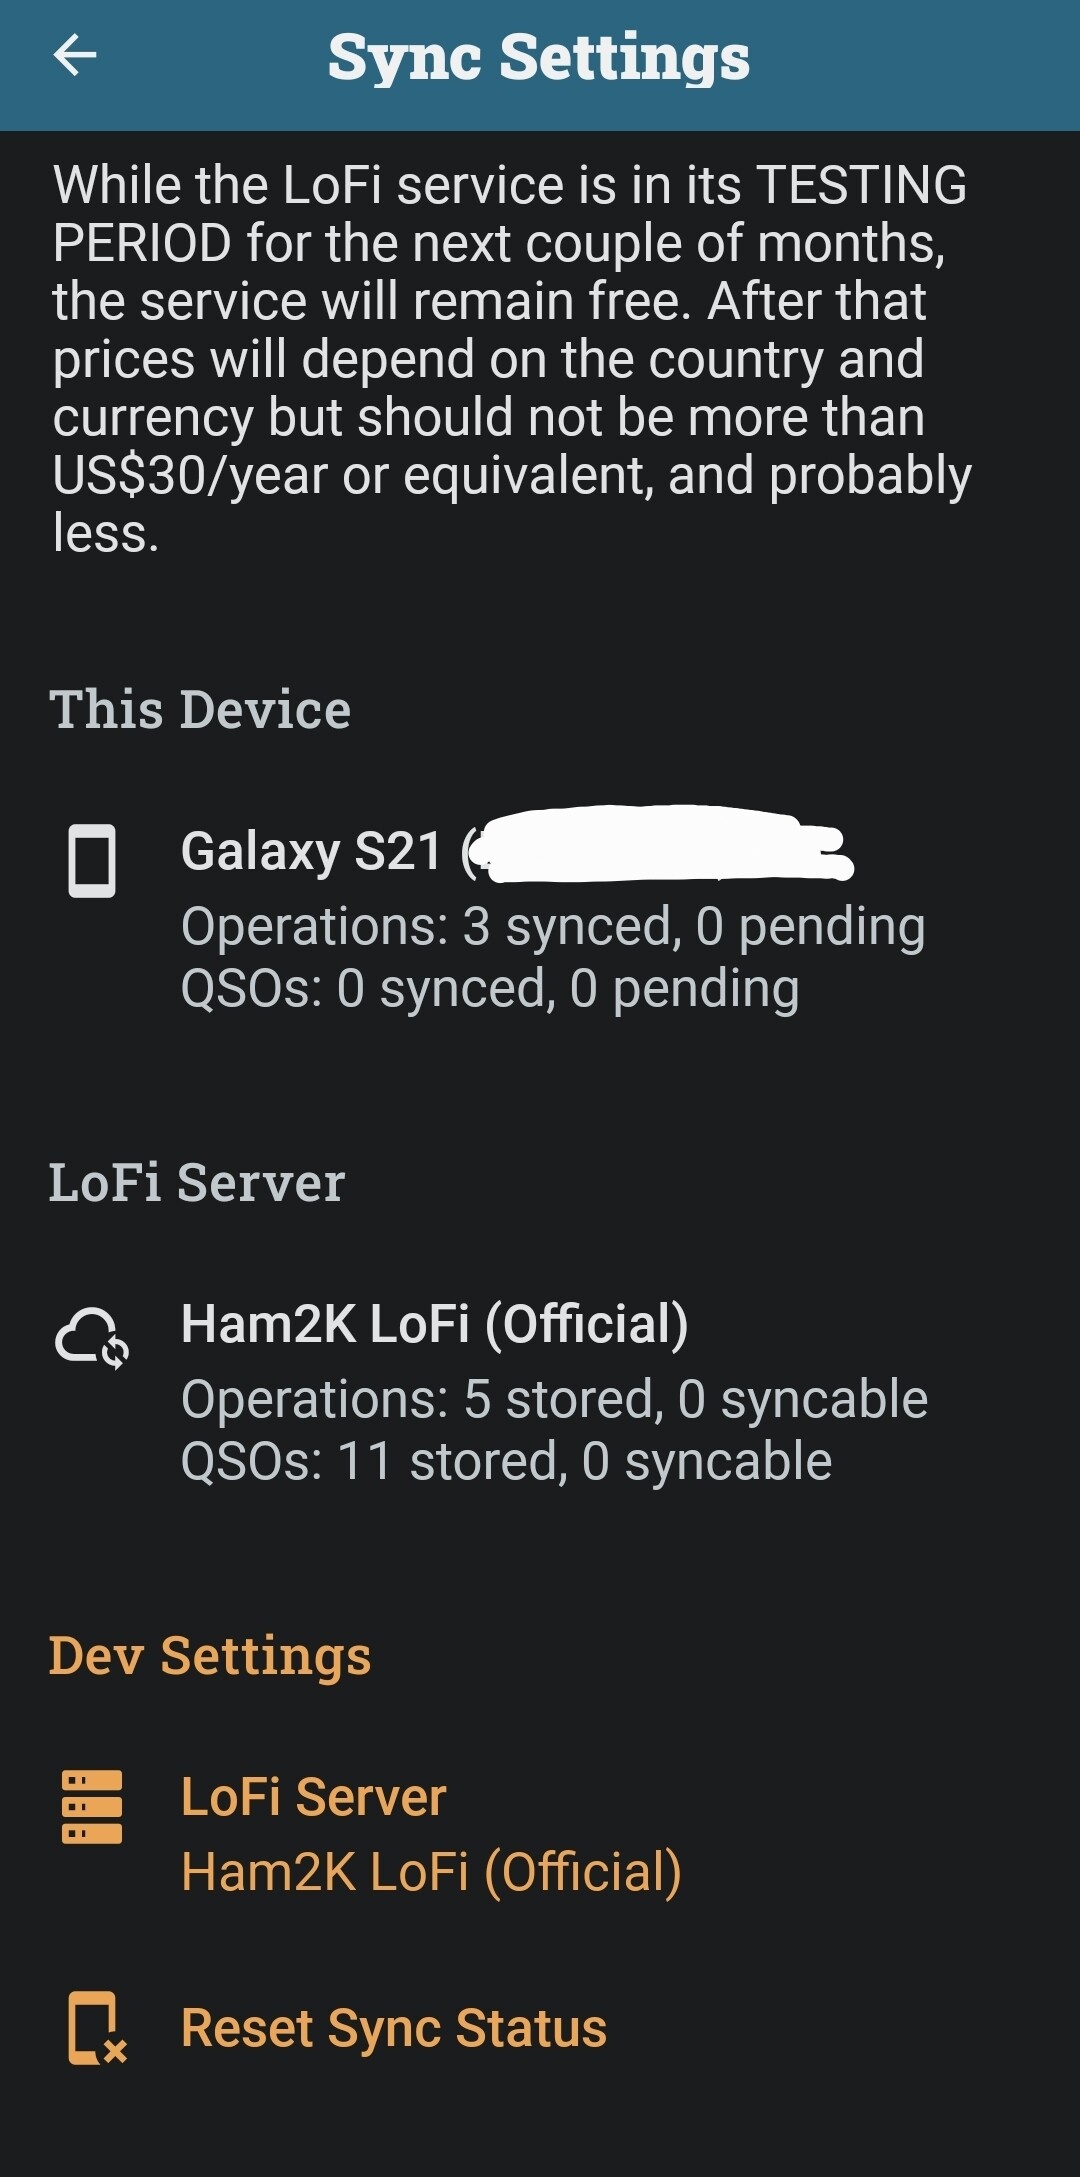1080x2177 pixels.
Task: Open the white Ham2K LoFi (Official) entry
Action: pyautogui.click(x=434, y=1325)
